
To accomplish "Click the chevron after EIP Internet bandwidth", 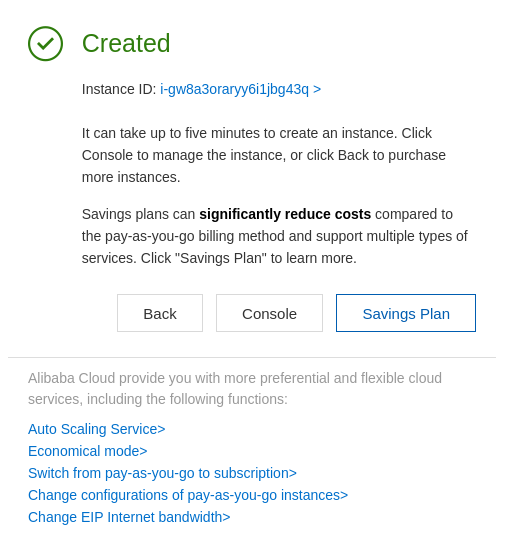I will click(226, 517).
